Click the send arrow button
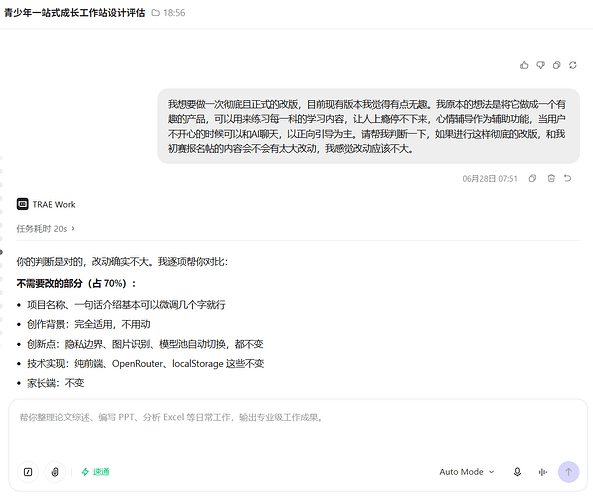This screenshot has height=500, width=593. [568, 472]
